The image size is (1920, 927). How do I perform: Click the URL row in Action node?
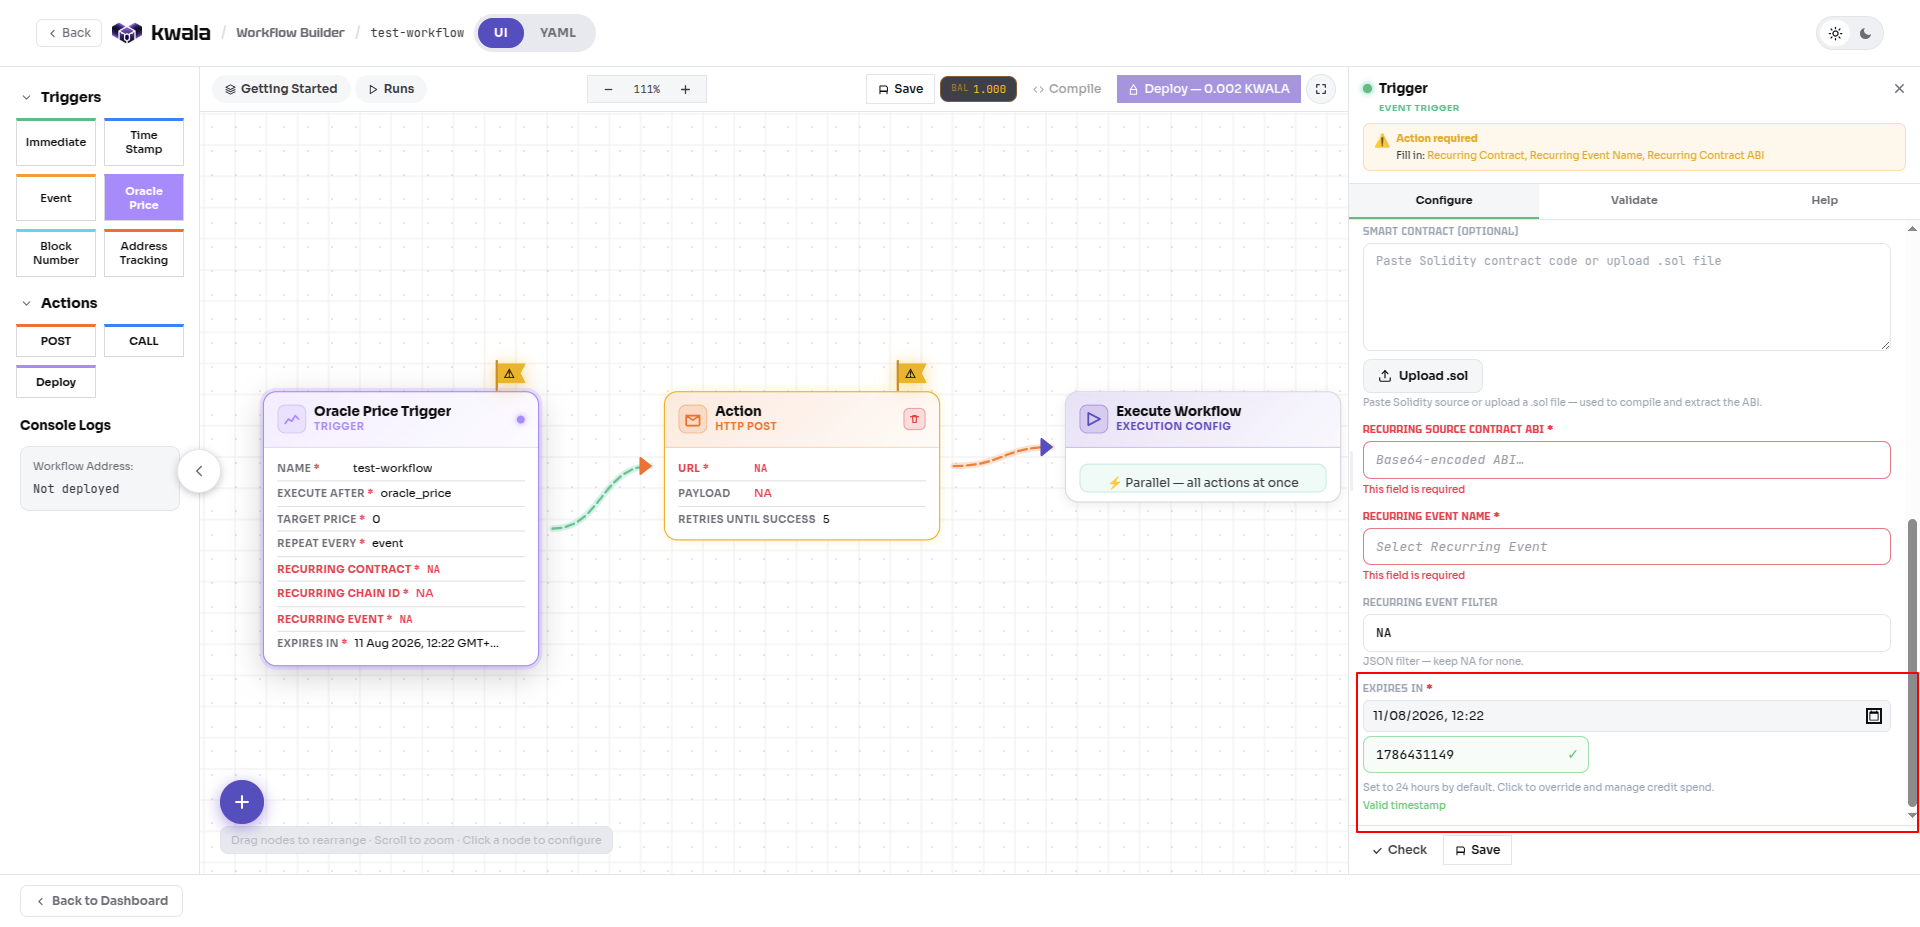pyautogui.click(x=801, y=468)
